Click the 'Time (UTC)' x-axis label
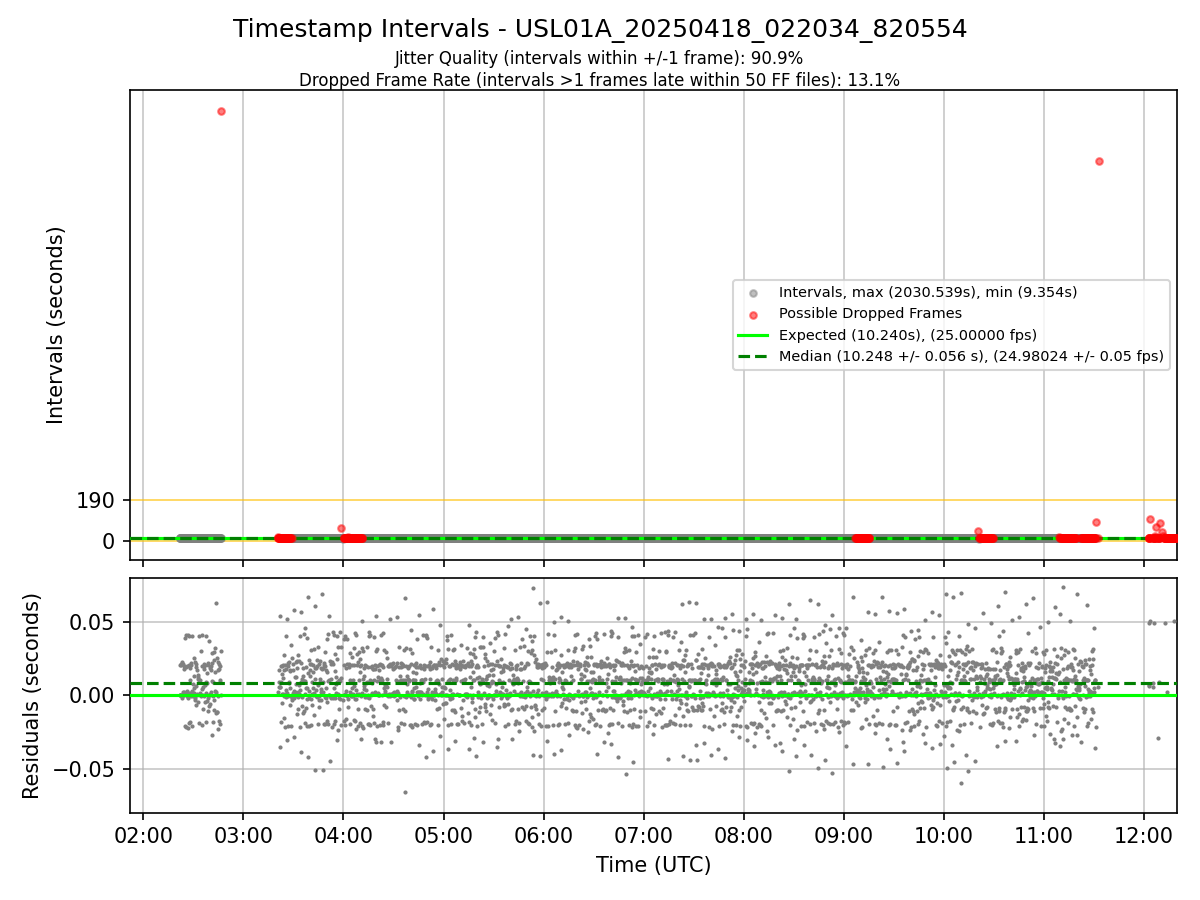Screen dimensions: 1200x900 [654, 865]
